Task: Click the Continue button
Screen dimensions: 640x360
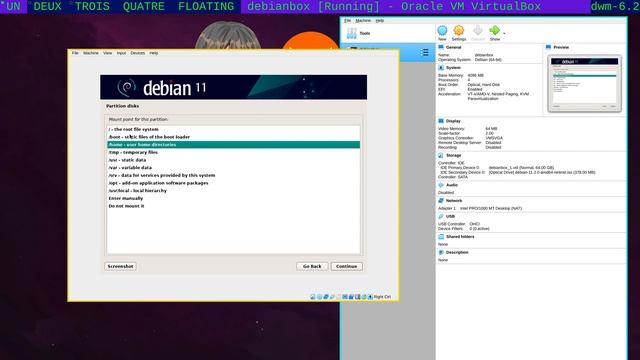Action: [347, 266]
